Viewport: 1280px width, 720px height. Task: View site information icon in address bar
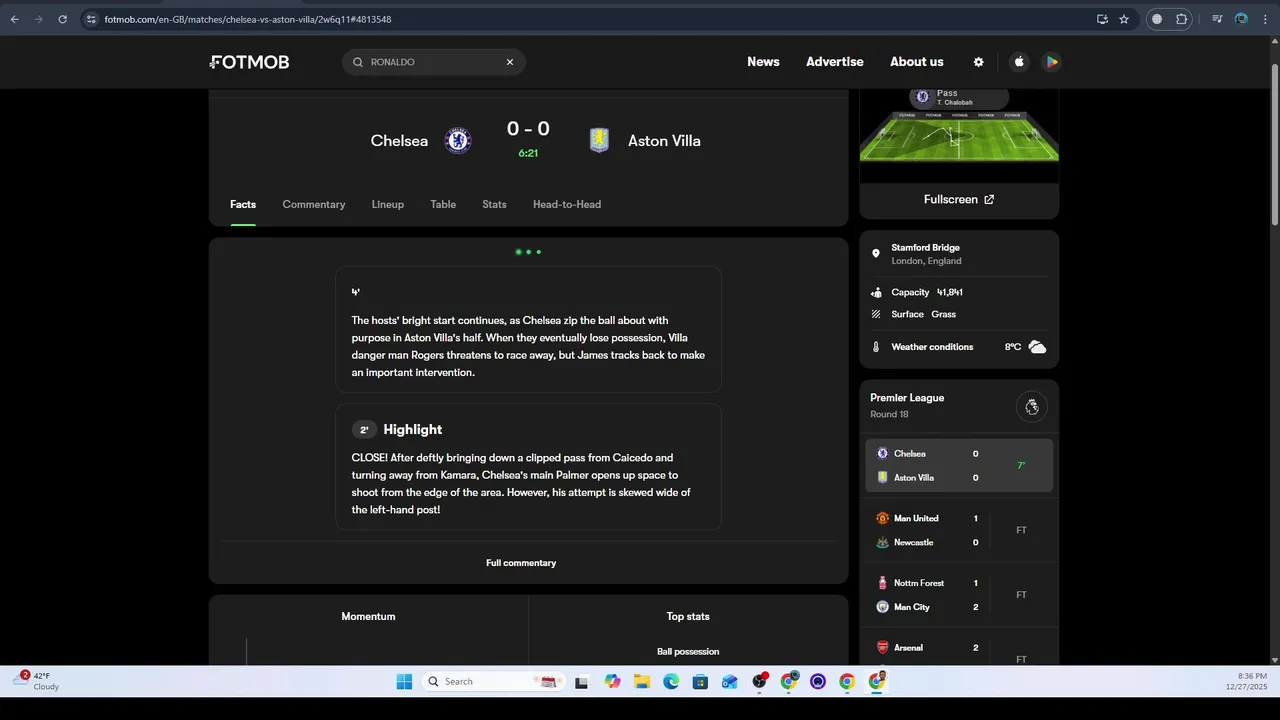click(x=90, y=19)
